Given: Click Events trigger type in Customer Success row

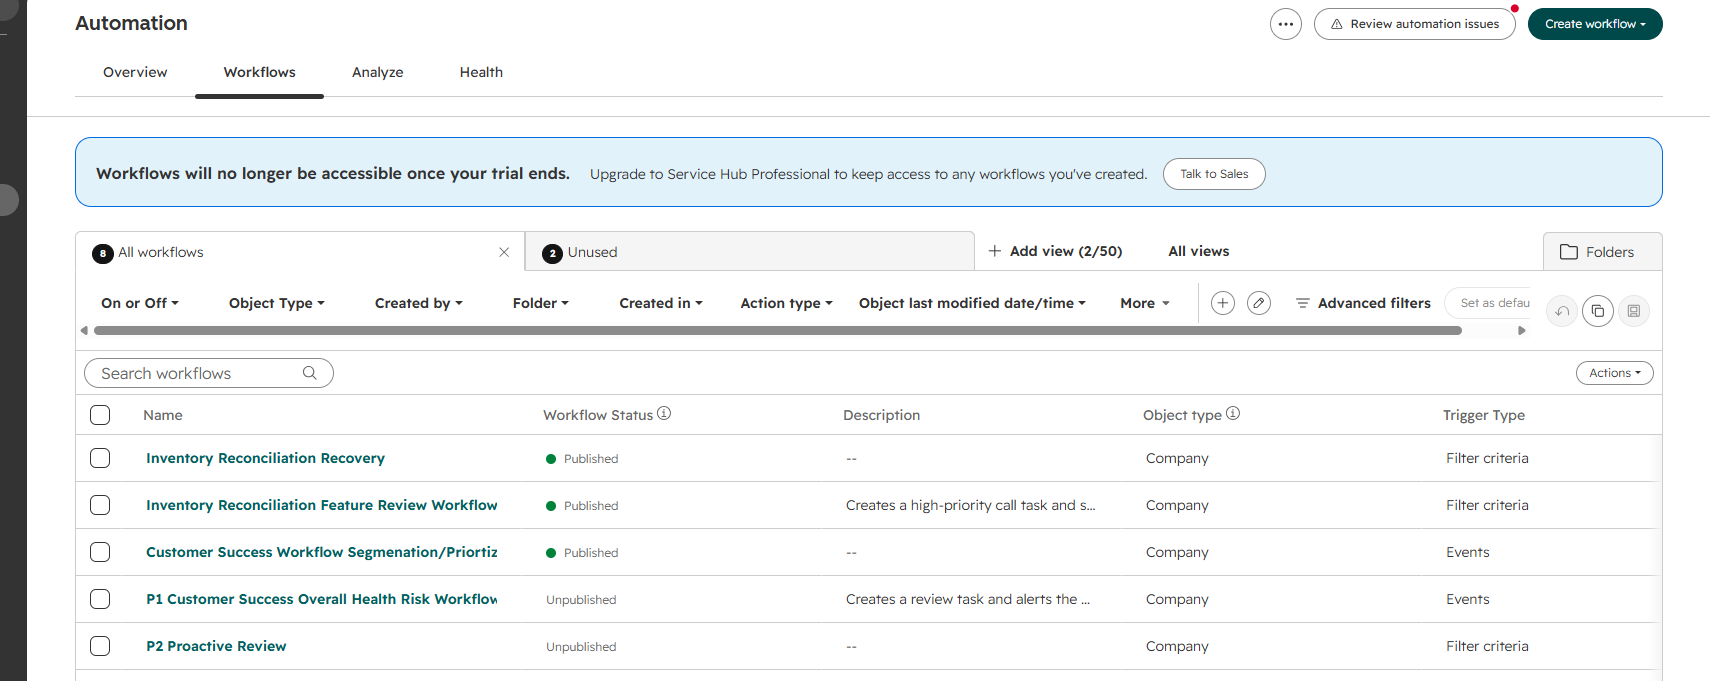Looking at the screenshot, I should 1468,552.
